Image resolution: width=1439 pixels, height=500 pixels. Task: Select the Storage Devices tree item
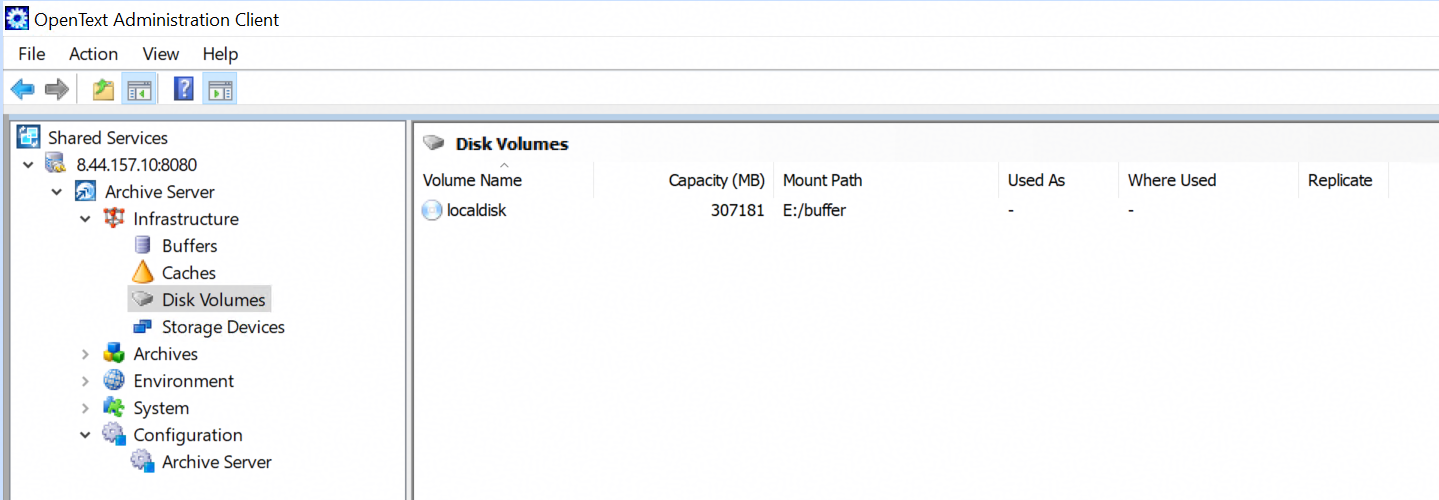(223, 327)
